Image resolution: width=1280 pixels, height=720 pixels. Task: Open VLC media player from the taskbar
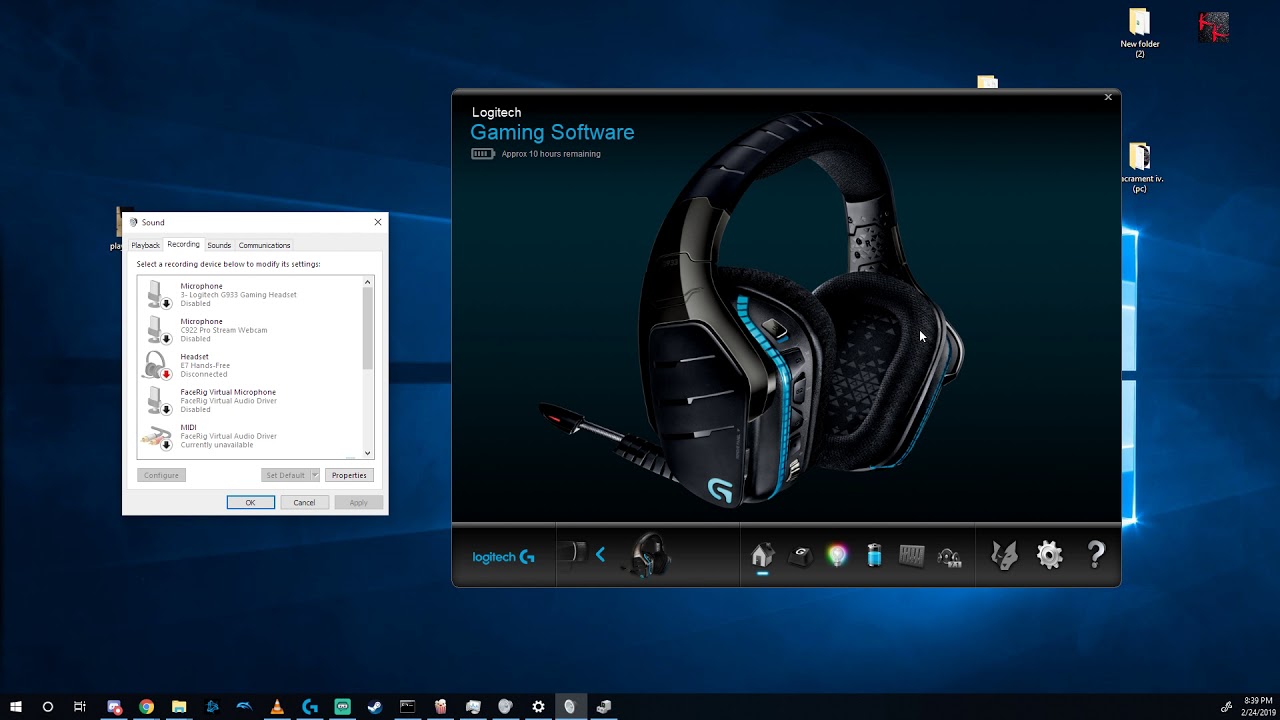[277, 706]
